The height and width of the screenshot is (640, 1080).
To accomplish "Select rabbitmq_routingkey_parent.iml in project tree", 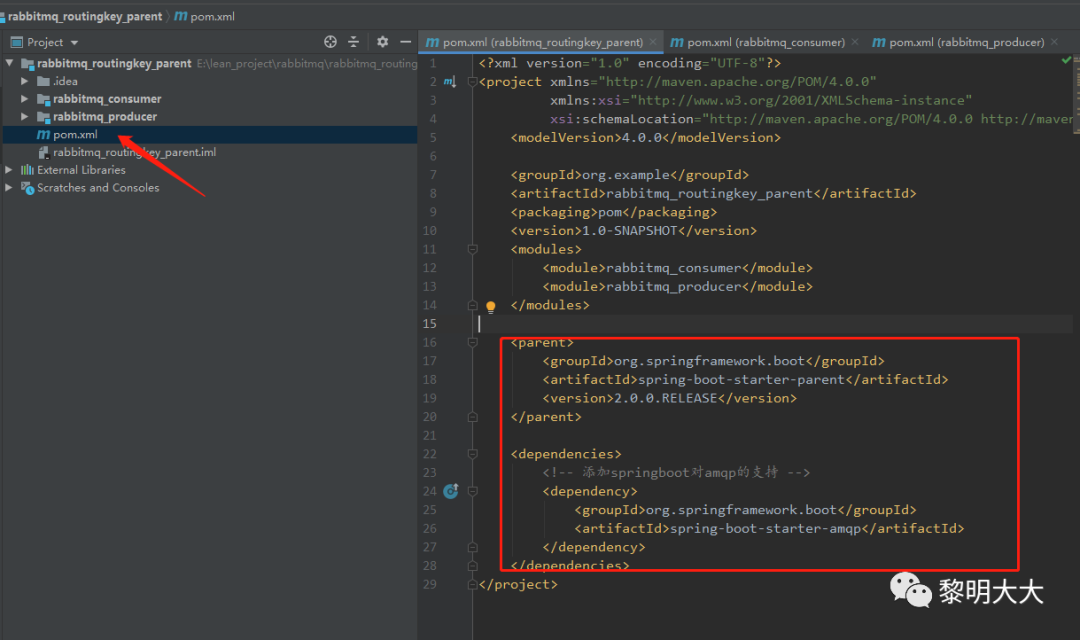I will tap(134, 153).
